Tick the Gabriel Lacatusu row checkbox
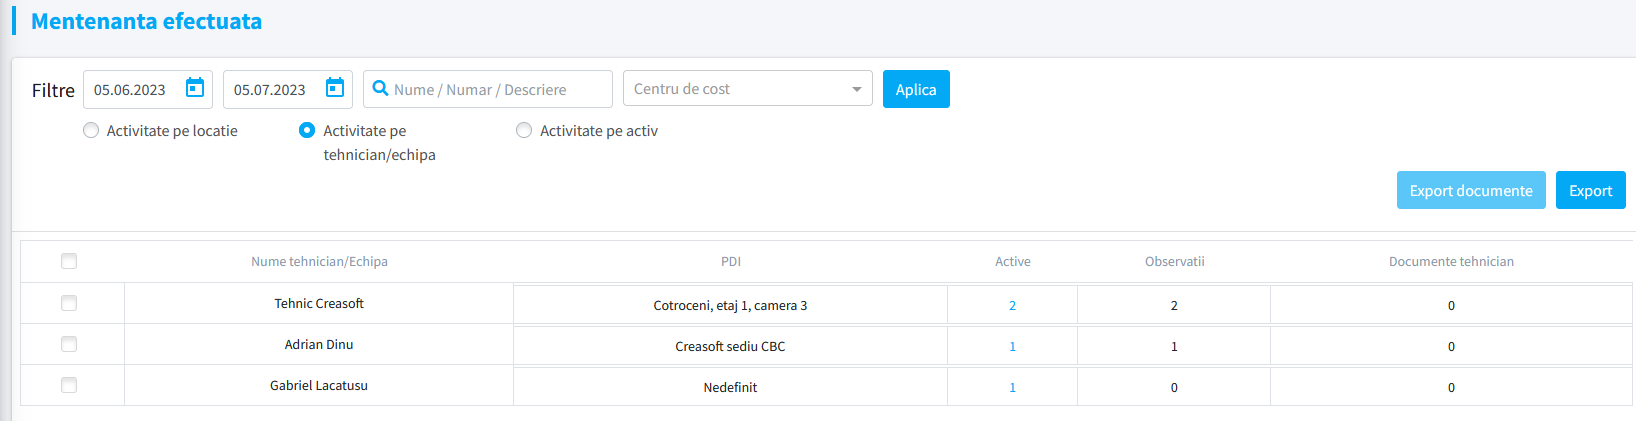 (x=69, y=385)
